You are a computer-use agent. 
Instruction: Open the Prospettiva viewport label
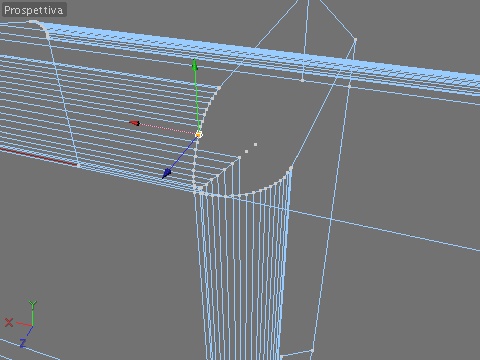(x=34, y=10)
